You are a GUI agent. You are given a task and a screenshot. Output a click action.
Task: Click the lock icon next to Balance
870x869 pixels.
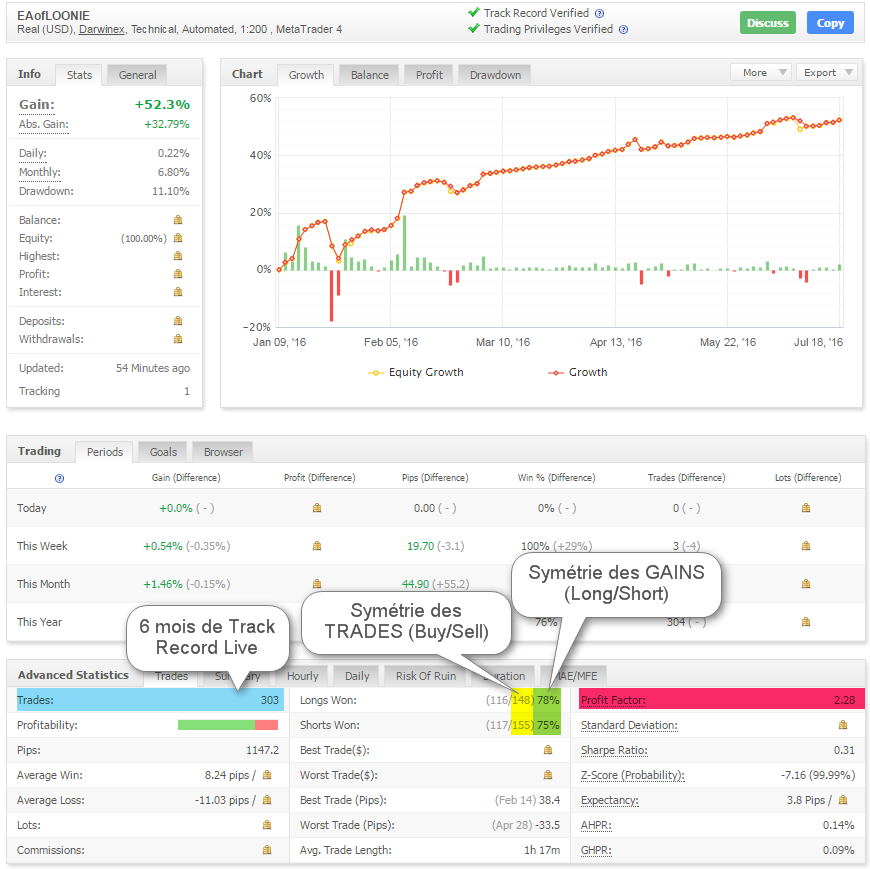(x=178, y=220)
